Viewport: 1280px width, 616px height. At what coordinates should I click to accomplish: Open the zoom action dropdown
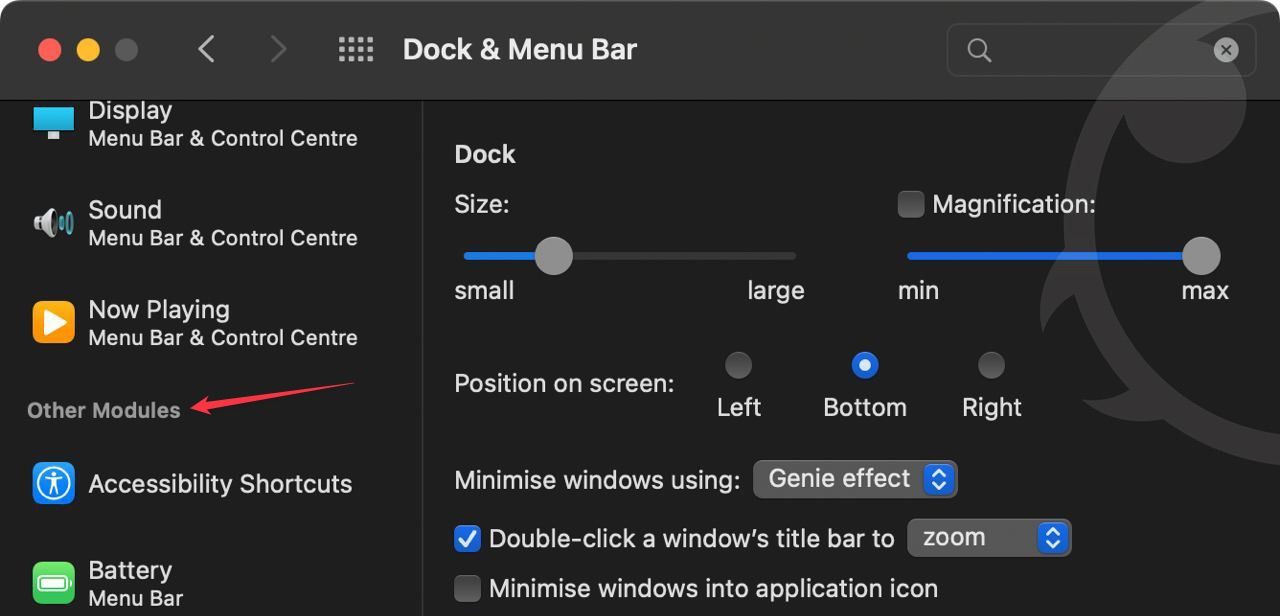(x=988, y=538)
